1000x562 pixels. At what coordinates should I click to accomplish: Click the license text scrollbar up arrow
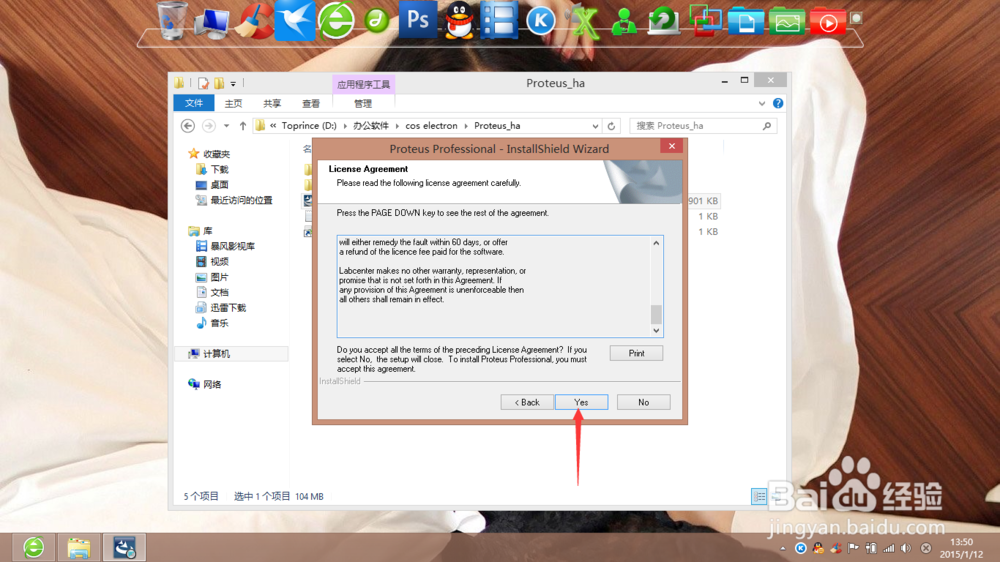pos(656,243)
